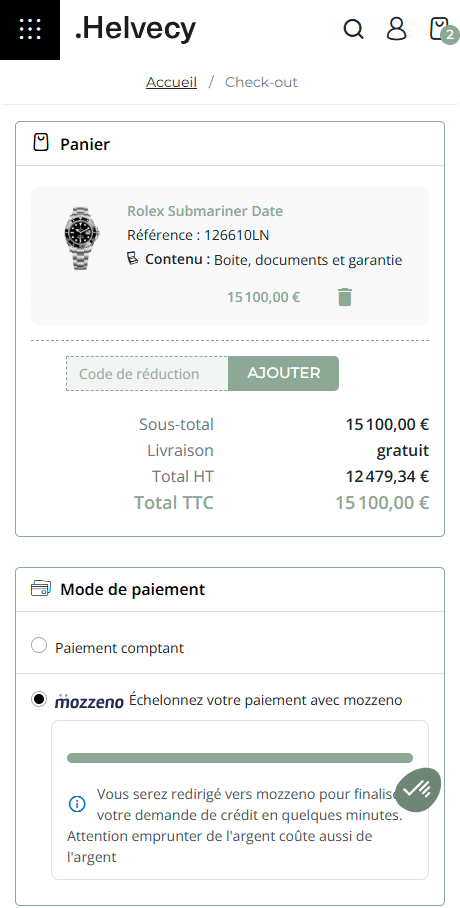Go to the Accueil breadcrumb link
Image resolution: width=460 pixels, height=908 pixels.
tap(171, 82)
